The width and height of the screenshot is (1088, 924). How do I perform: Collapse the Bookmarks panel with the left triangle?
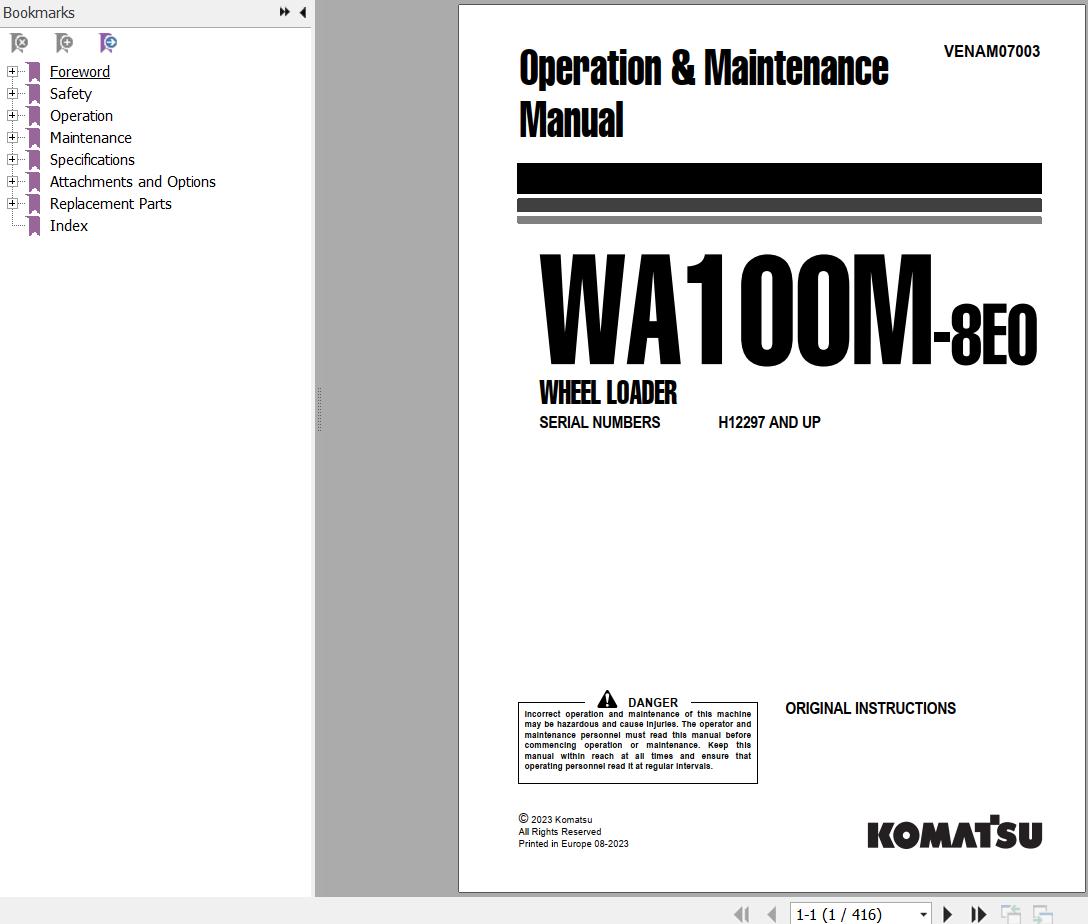(x=303, y=12)
